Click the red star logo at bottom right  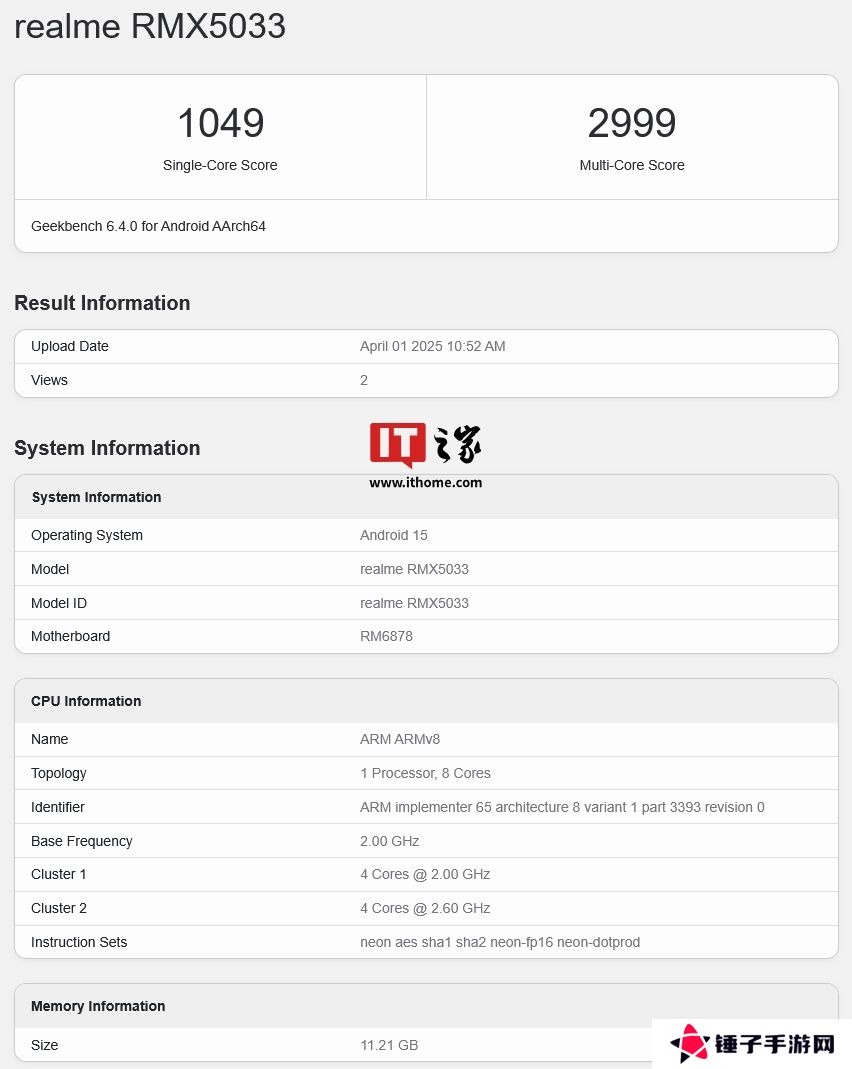pos(689,1044)
